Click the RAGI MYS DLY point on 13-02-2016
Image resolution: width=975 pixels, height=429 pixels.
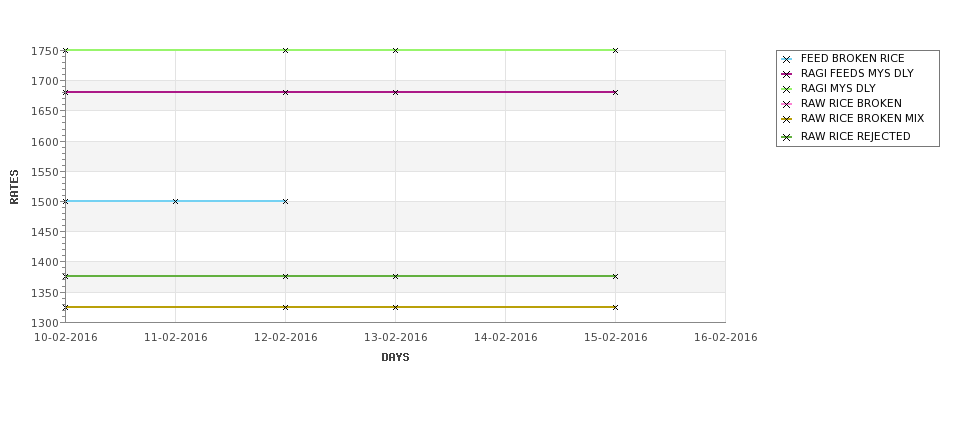point(395,50)
